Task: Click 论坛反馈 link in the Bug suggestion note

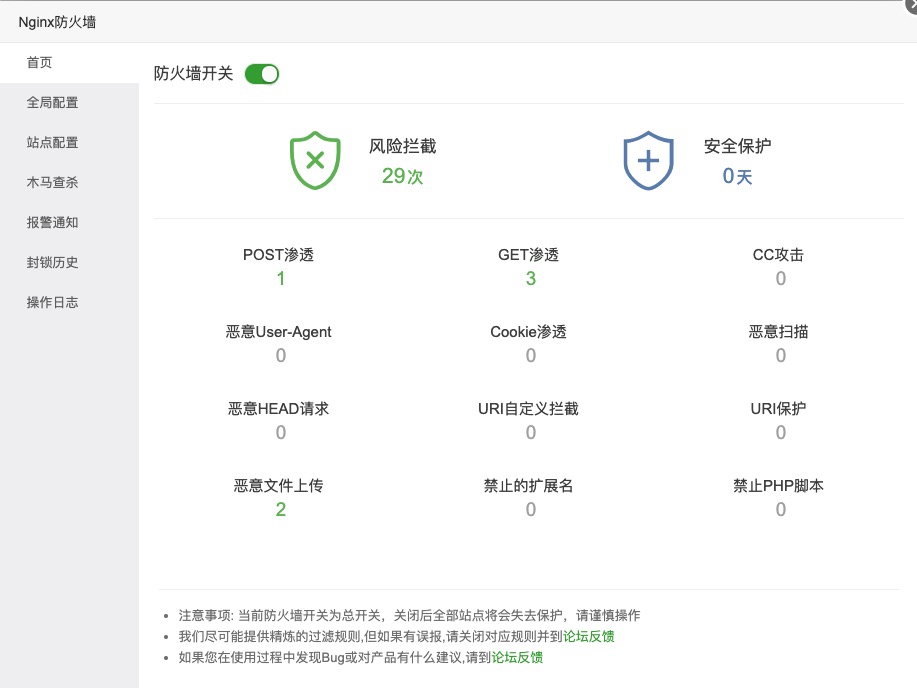Action: [517, 658]
